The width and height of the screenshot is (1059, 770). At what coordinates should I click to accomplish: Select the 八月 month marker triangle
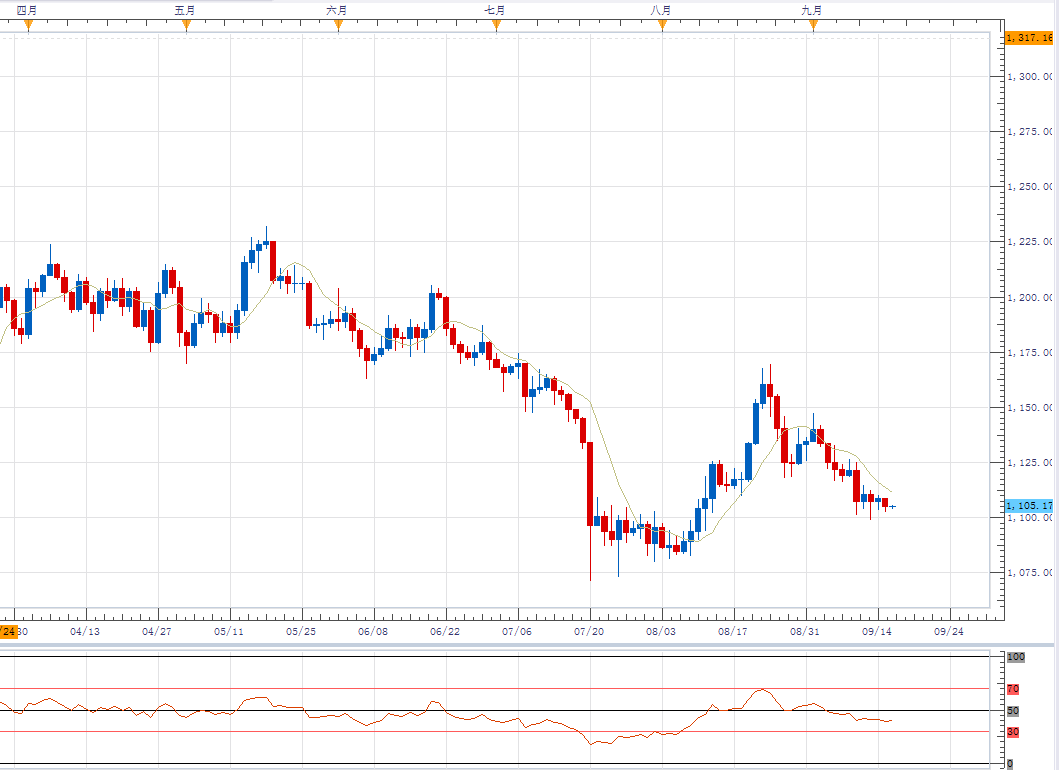click(662, 26)
